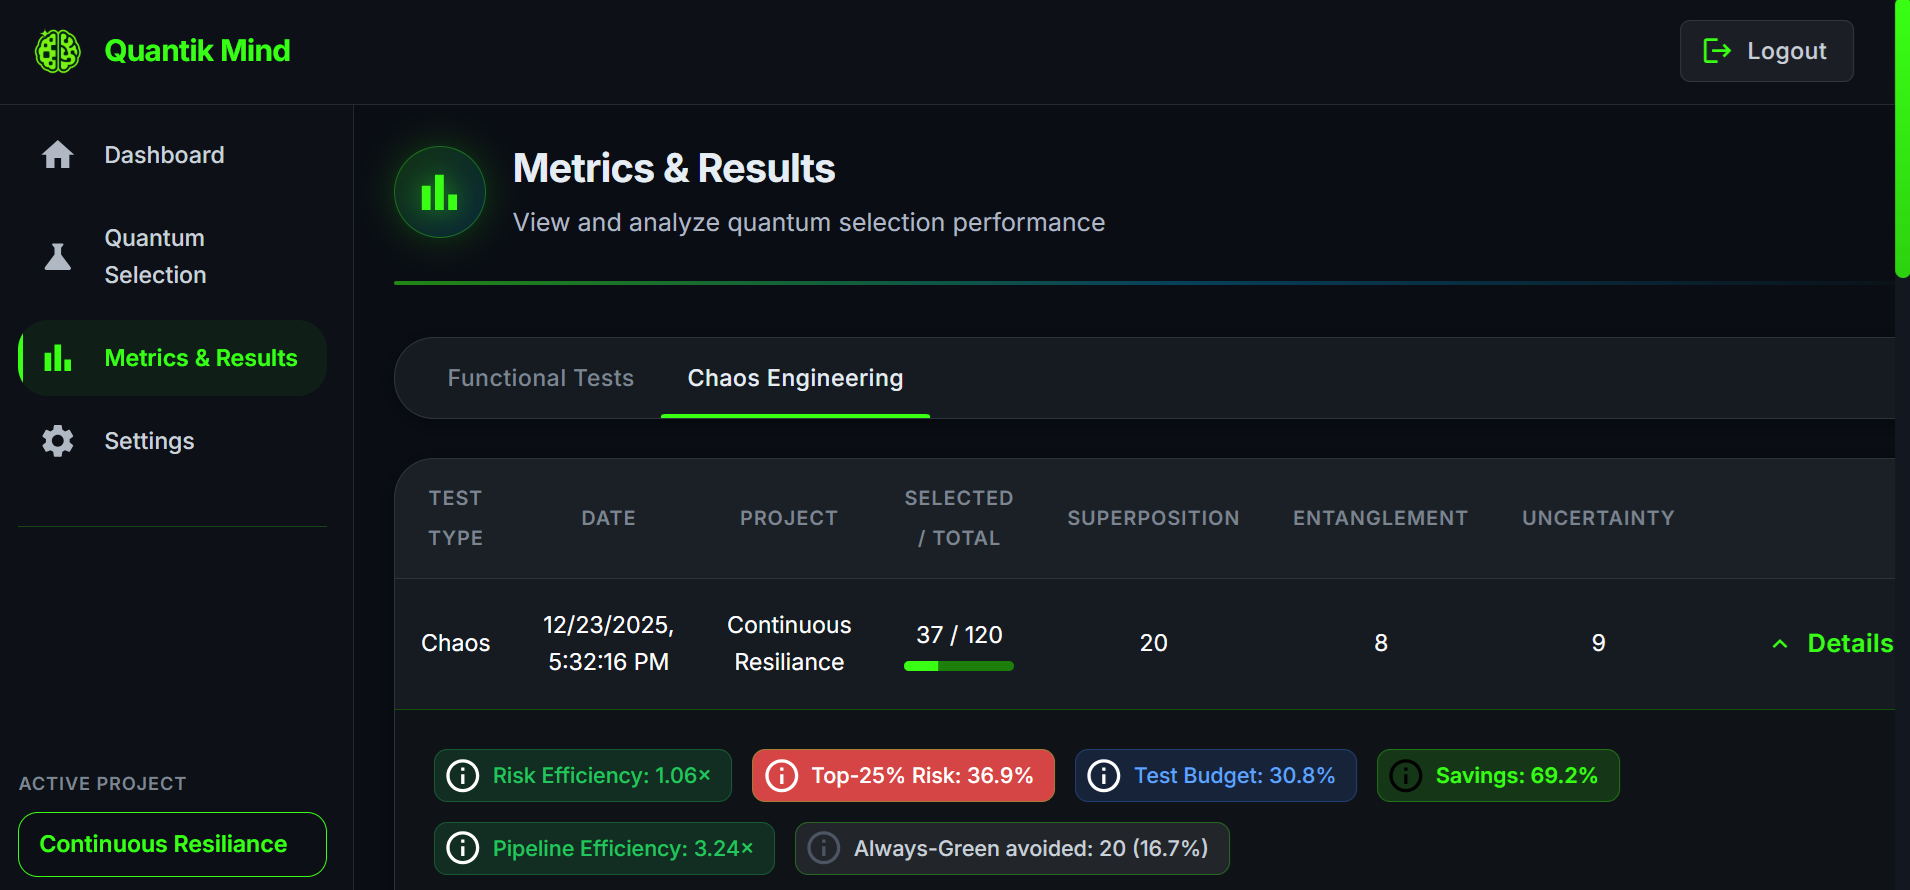The image size is (1910, 890).
Task: Select the Chaos Engineering tab
Action: (795, 378)
